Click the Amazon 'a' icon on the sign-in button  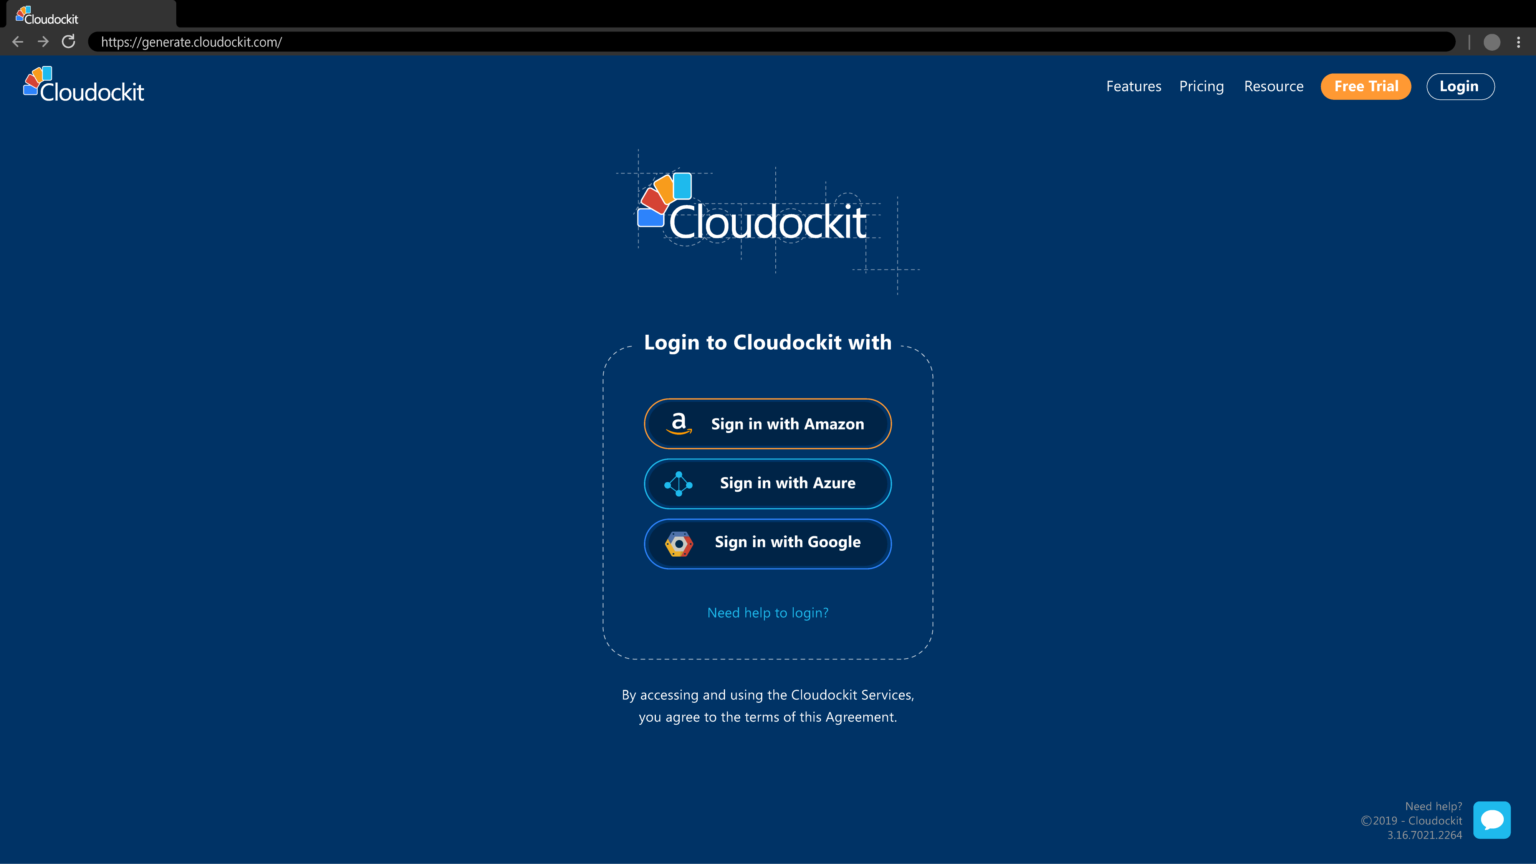(x=679, y=423)
